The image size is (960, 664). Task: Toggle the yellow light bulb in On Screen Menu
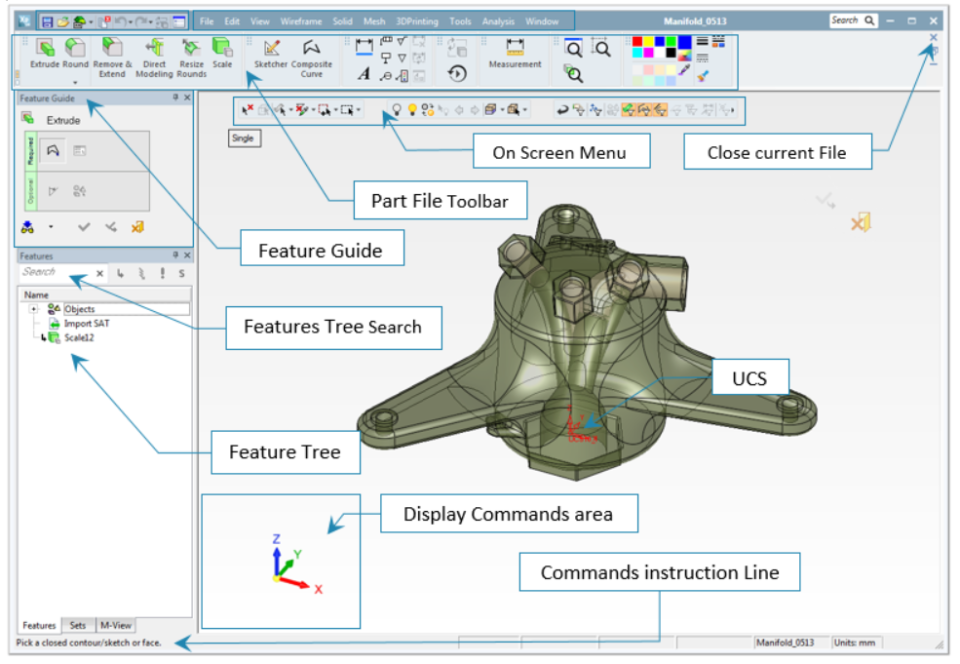(x=412, y=109)
